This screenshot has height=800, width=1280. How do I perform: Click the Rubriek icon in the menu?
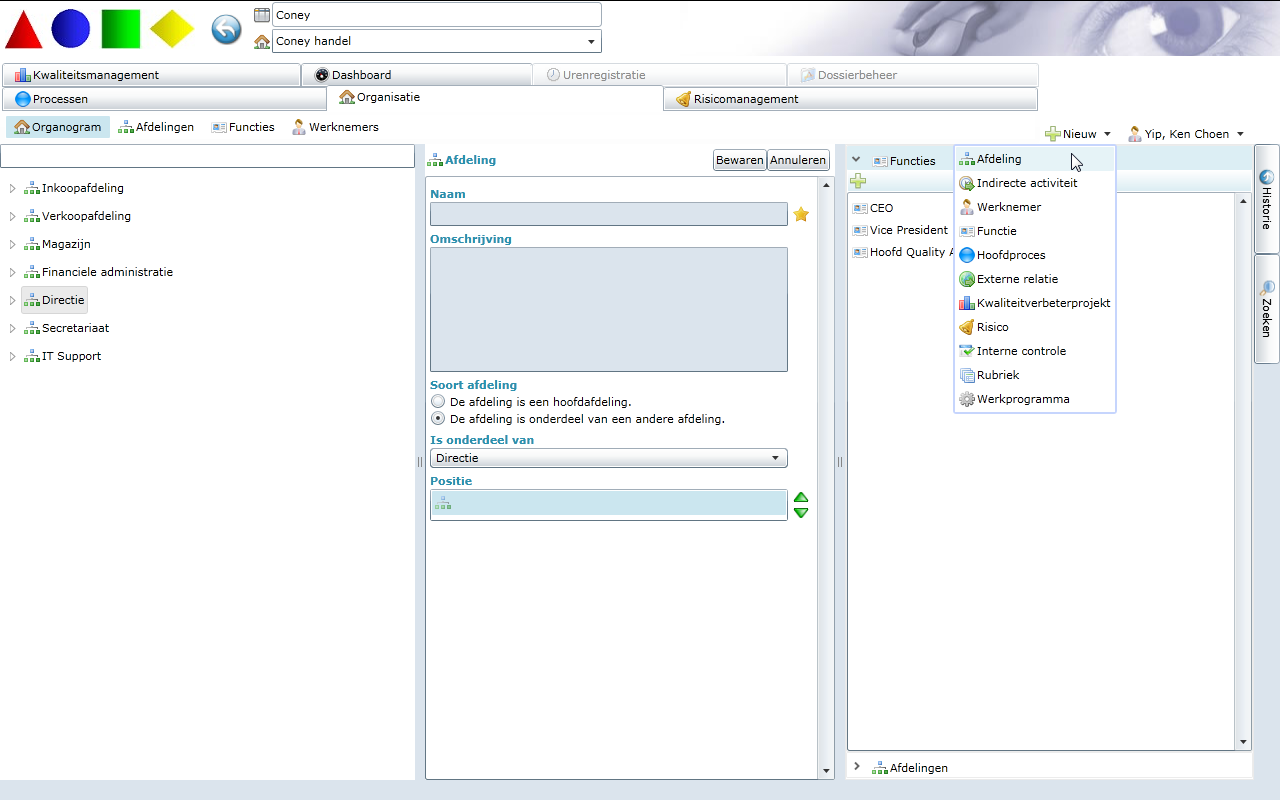pos(967,375)
